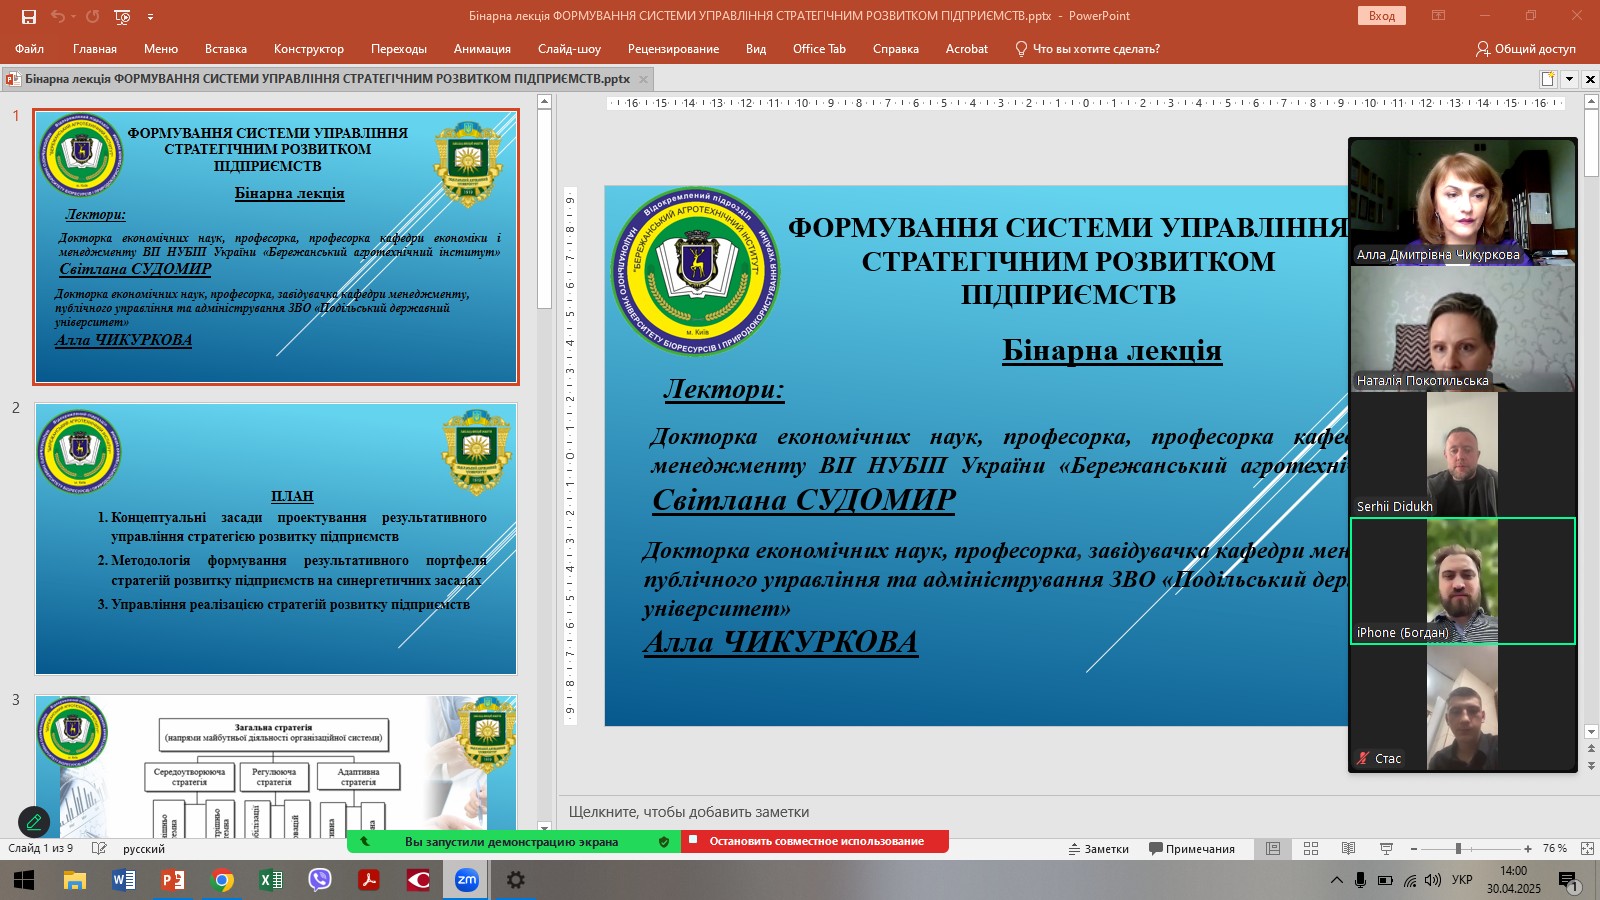Screen dimensions: 1600x900
Task: Open spell check icon in status bar
Action: click(99, 848)
